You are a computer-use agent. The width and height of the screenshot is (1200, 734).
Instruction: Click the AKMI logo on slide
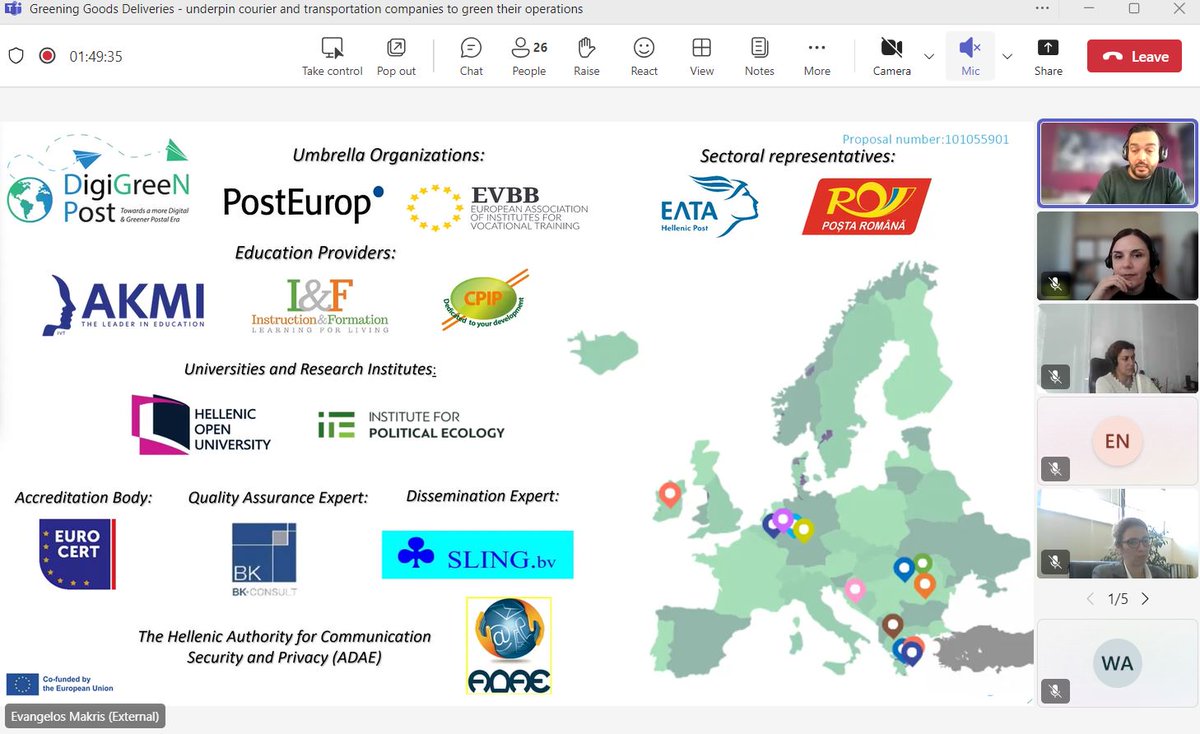(123, 306)
